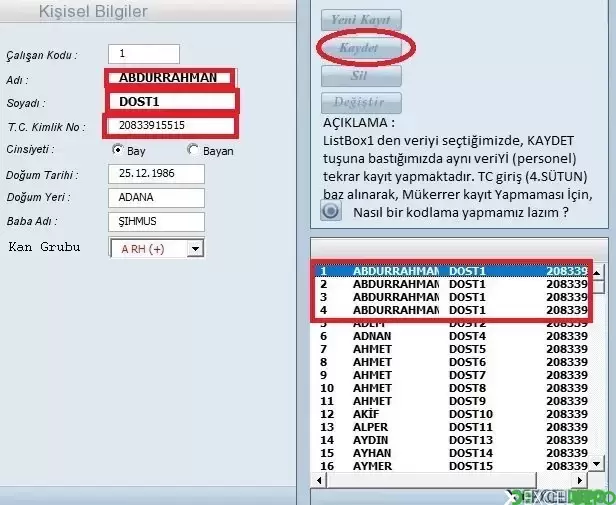Open the Kan Grubu dropdown arrow

click(x=195, y=248)
